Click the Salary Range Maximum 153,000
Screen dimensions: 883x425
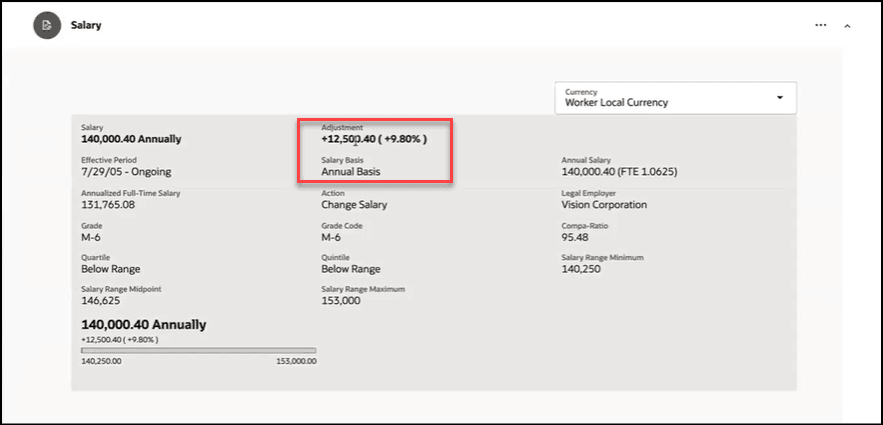(x=341, y=301)
